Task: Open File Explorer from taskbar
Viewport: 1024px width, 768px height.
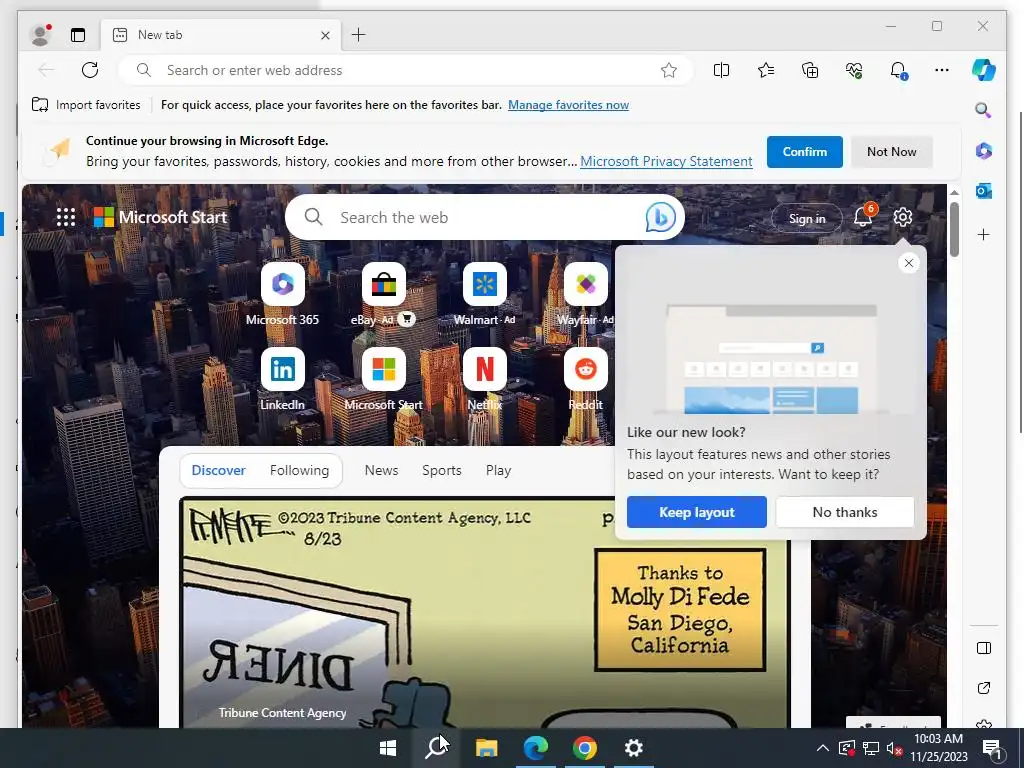Action: (x=486, y=748)
